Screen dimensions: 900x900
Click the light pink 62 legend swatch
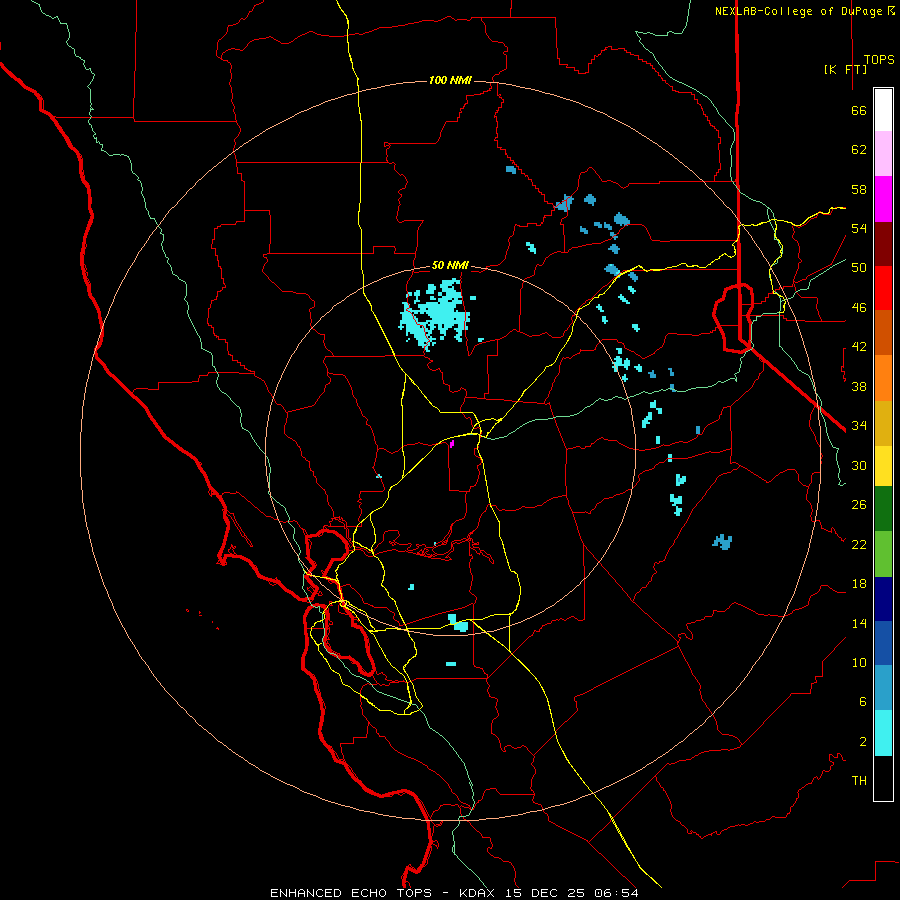(x=883, y=154)
